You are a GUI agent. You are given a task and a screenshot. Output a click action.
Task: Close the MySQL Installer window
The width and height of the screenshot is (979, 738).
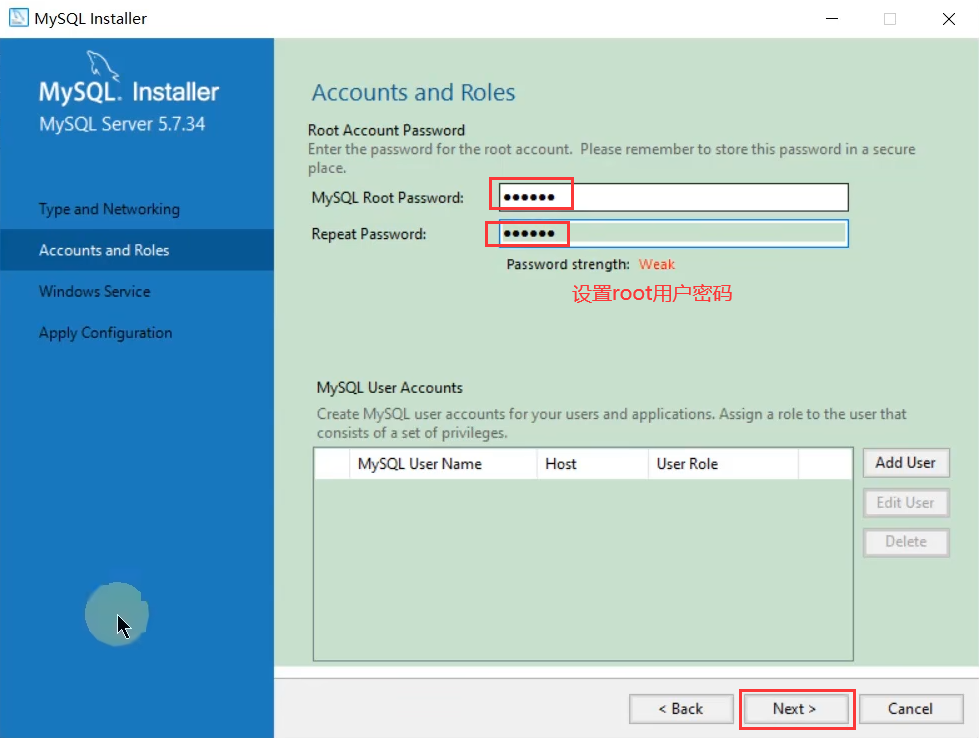click(x=949, y=19)
